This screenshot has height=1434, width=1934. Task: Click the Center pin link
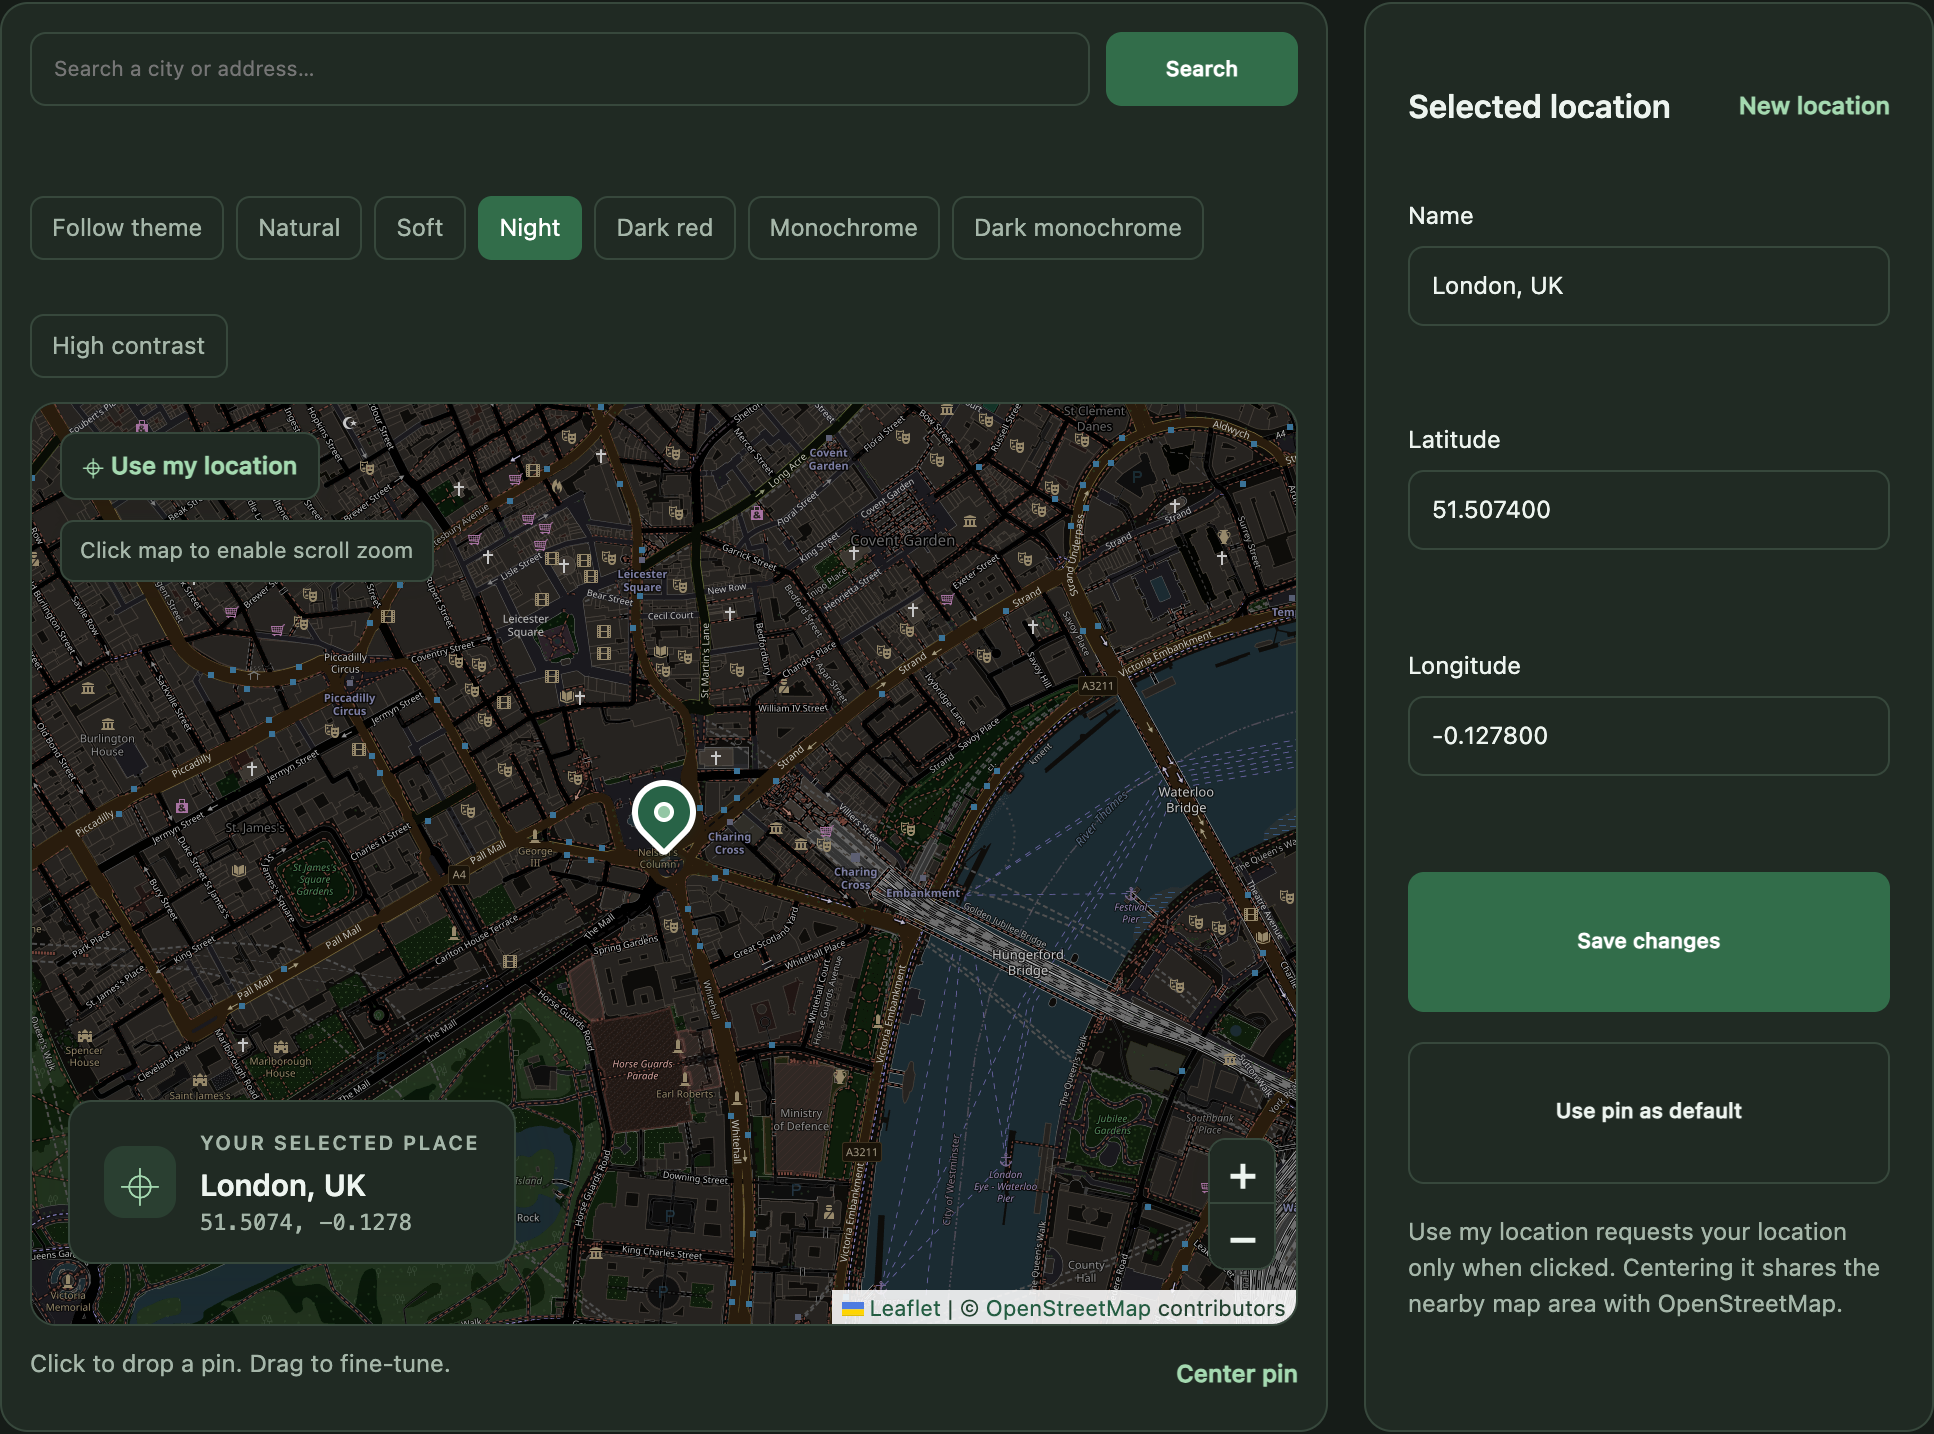click(x=1237, y=1374)
